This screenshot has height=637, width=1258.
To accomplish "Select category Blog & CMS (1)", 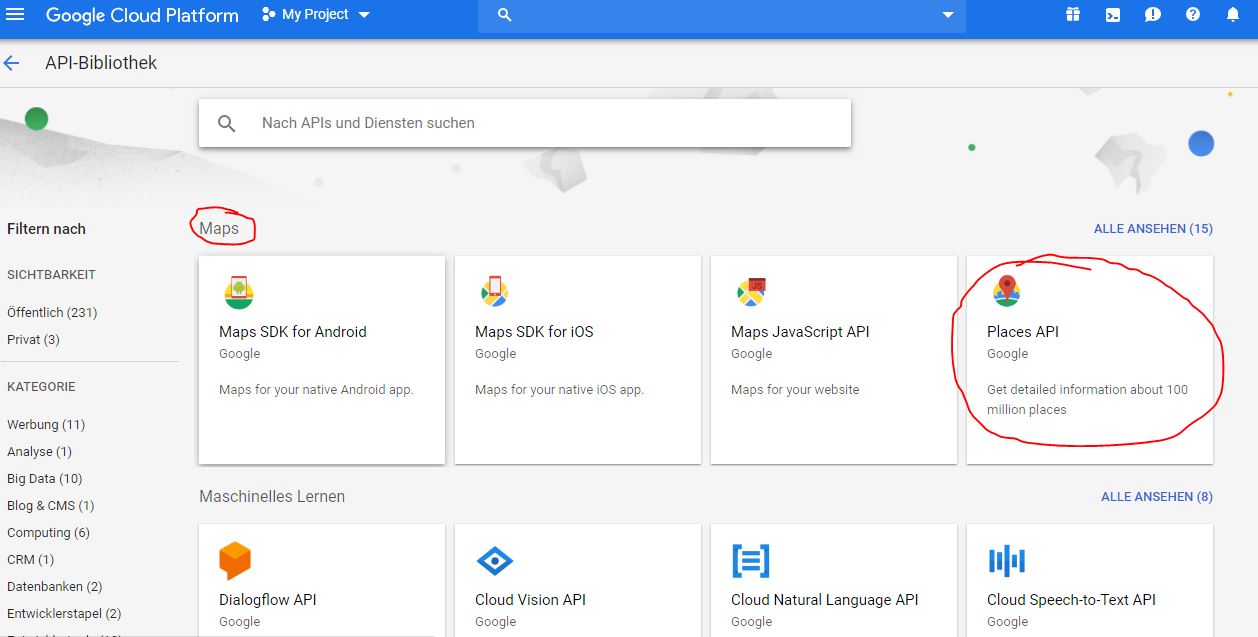I will tap(50, 505).
